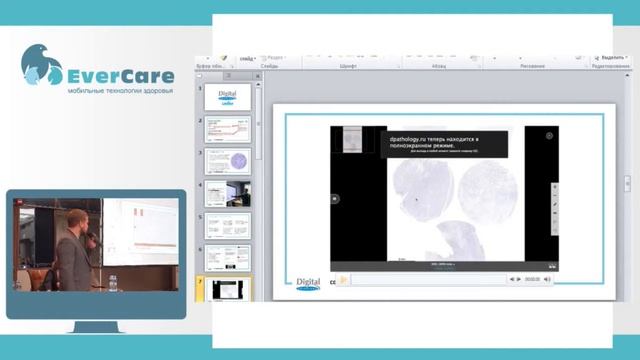Open the Слайд dropdown in the ribbon
The image size is (640, 360).
point(247,59)
